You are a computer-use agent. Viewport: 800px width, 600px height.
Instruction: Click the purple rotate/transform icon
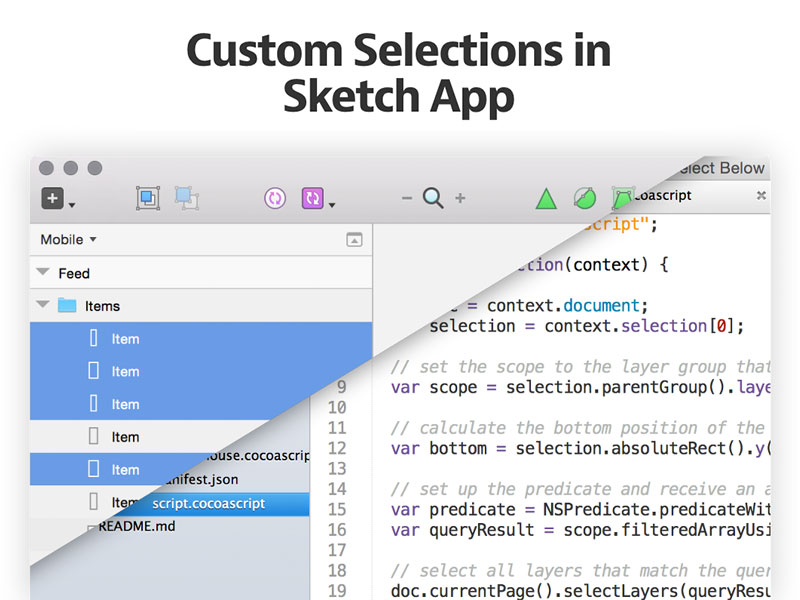(313, 197)
